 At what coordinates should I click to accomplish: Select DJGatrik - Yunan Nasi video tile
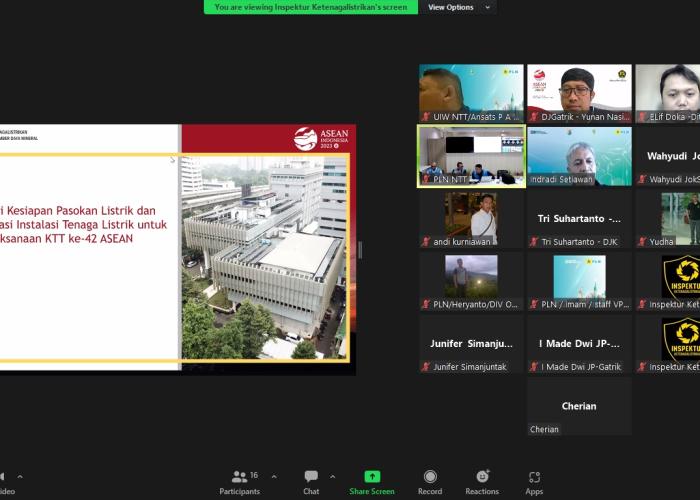[x=579, y=92]
